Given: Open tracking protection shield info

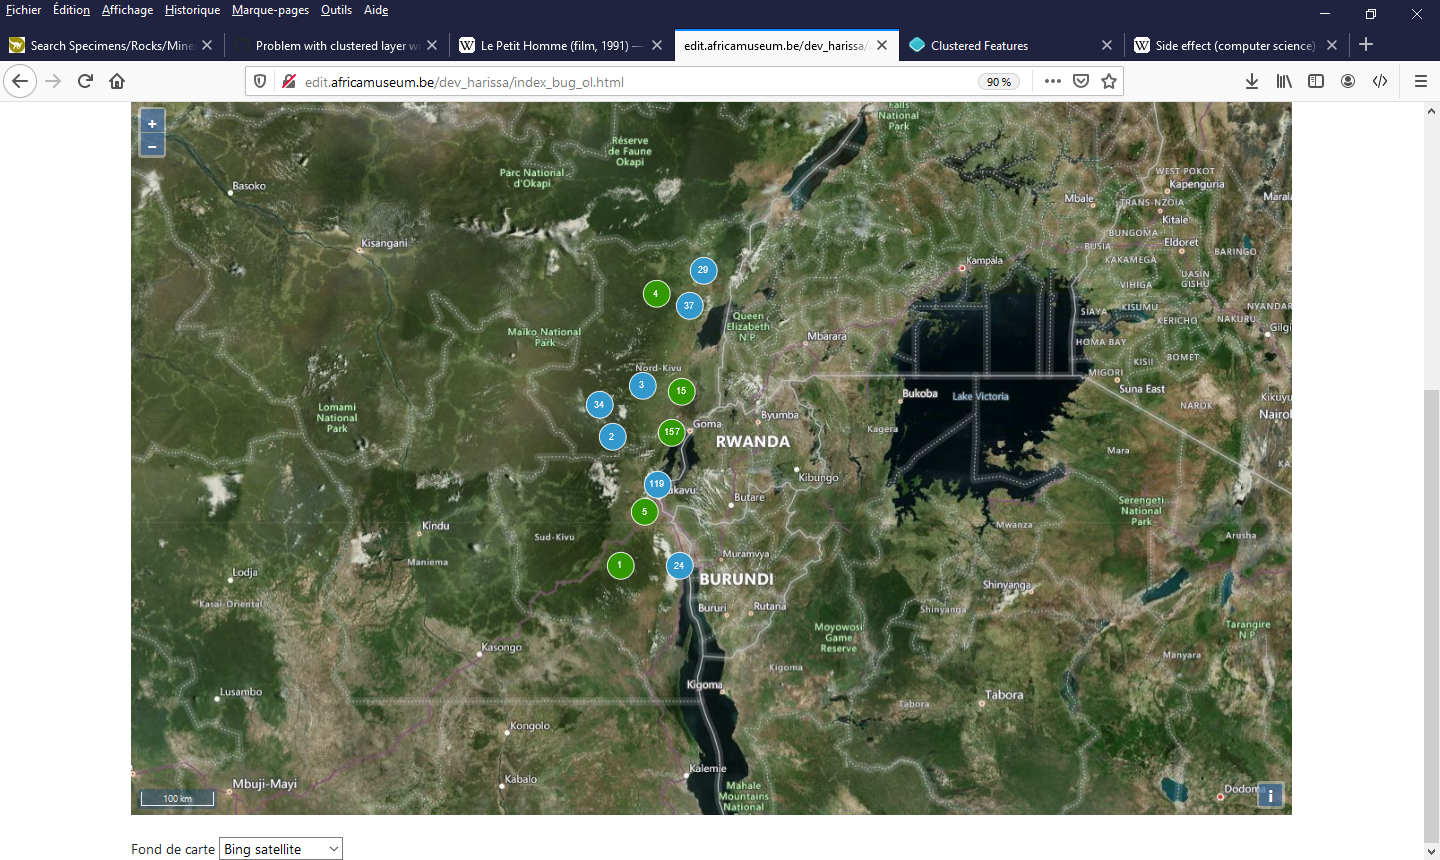Looking at the screenshot, I should point(260,82).
